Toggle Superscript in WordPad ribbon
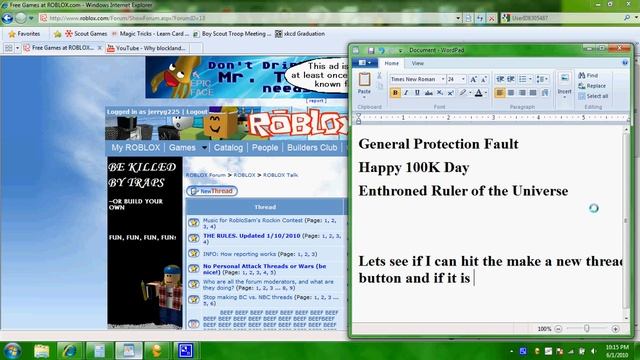The height and width of the screenshot is (360, 640). point(451,93)
